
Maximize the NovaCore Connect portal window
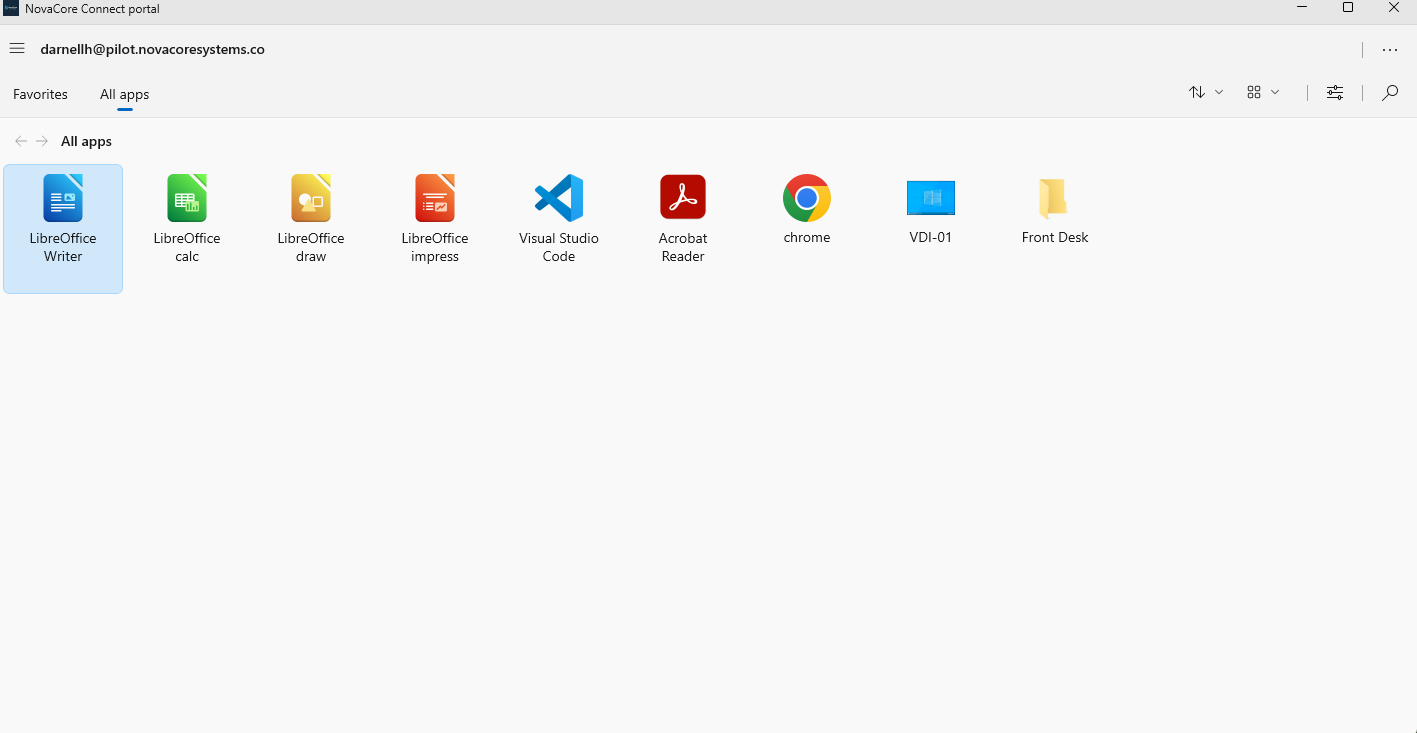tap(1348, 8)
